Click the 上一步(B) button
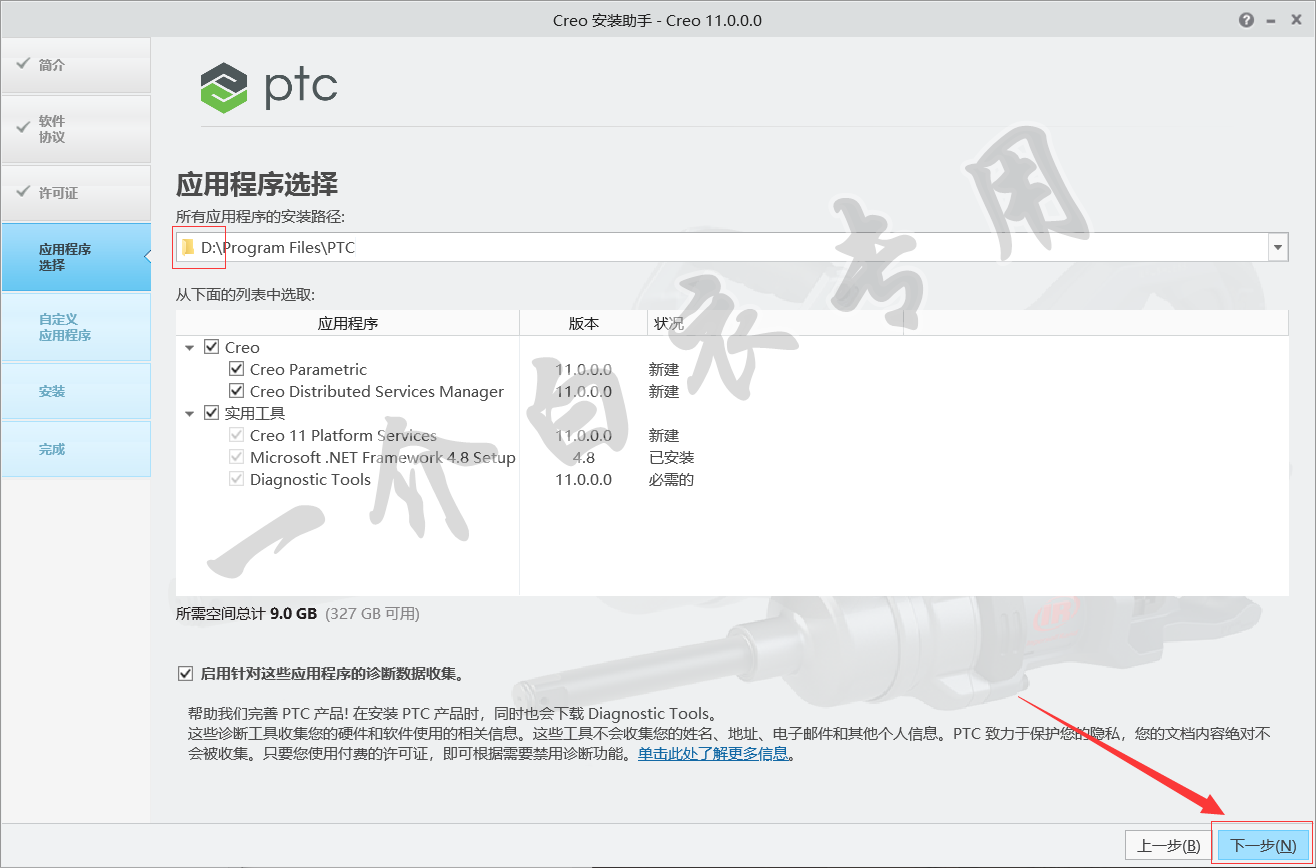This screenshot has width=1316, height=868. tap(1169, 846)
